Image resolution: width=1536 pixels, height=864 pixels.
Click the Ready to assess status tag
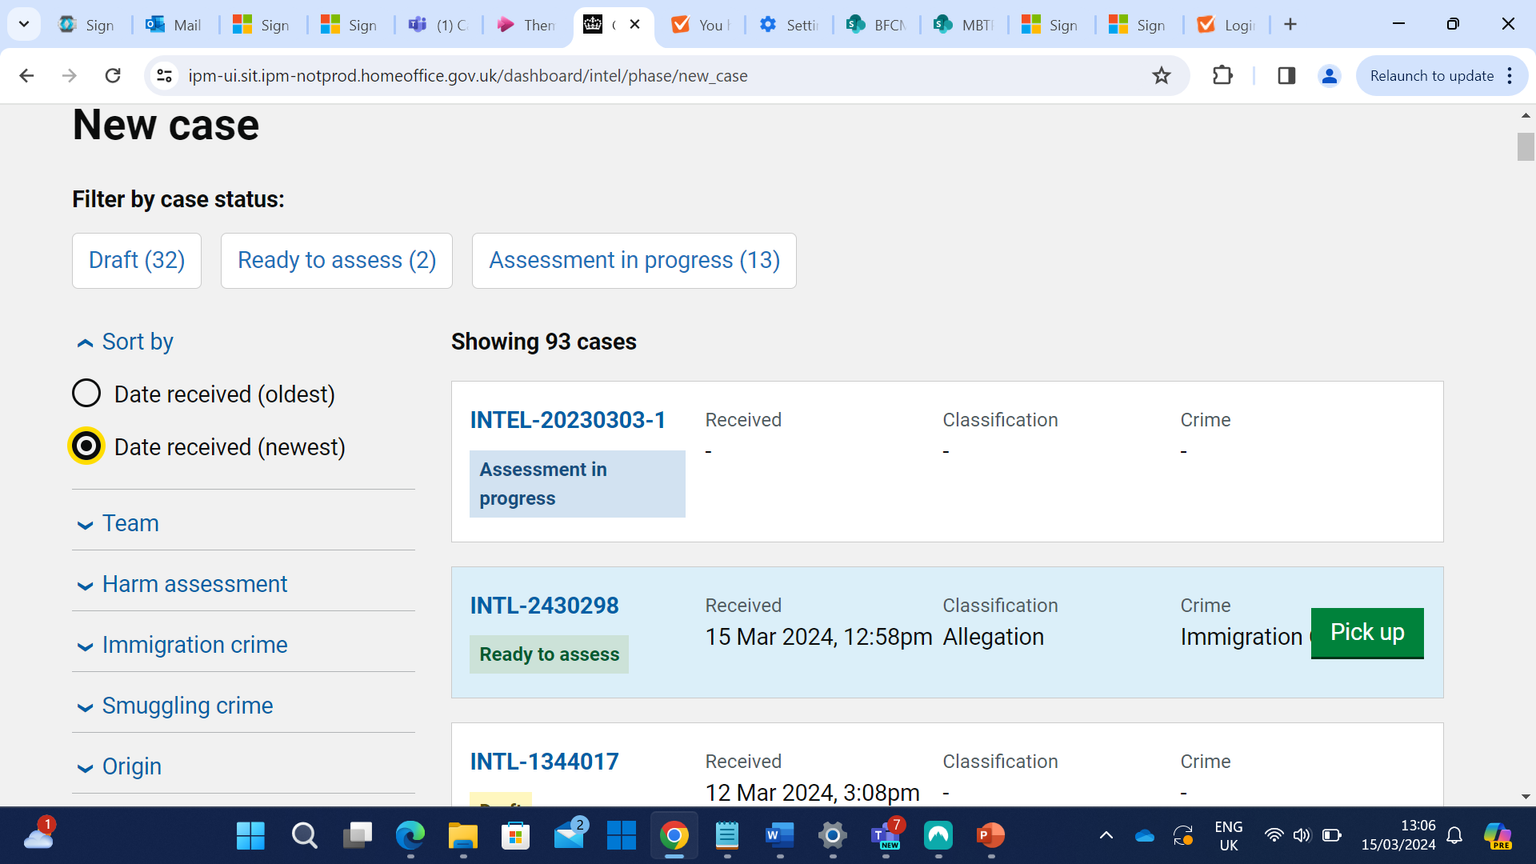(549, 654)
